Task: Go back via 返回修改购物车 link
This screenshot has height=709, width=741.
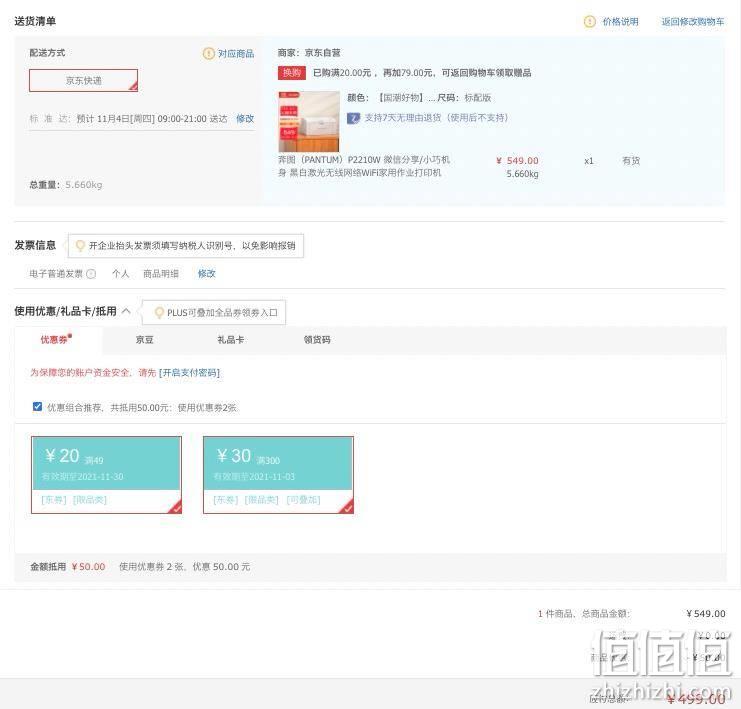Action: click(x=692, y=22)
